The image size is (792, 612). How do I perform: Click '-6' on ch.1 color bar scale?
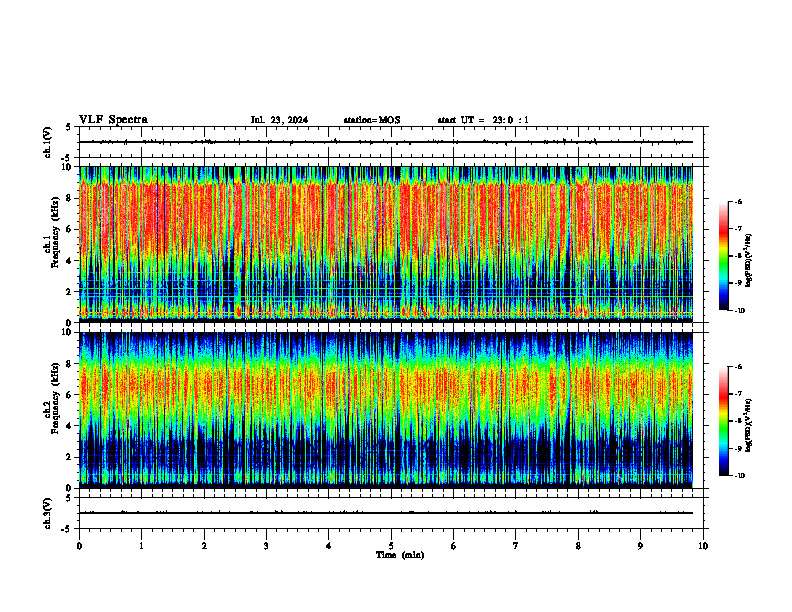tap(737, 201)
